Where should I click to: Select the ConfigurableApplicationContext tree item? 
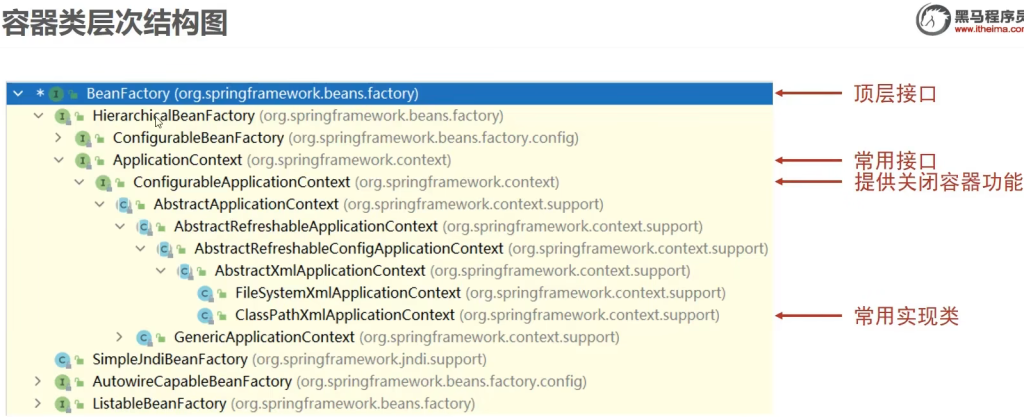coord(241,182)
